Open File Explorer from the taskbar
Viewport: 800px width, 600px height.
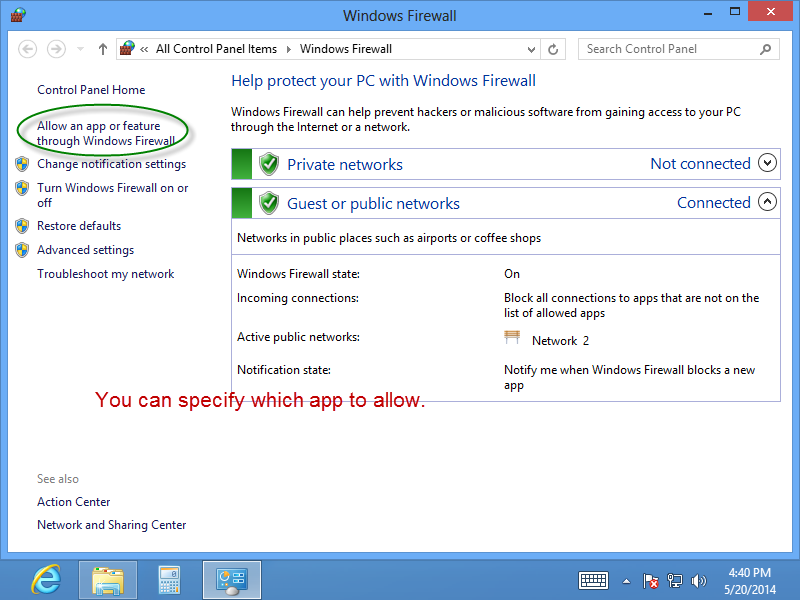pyautogui.click(x=108, y=580)
